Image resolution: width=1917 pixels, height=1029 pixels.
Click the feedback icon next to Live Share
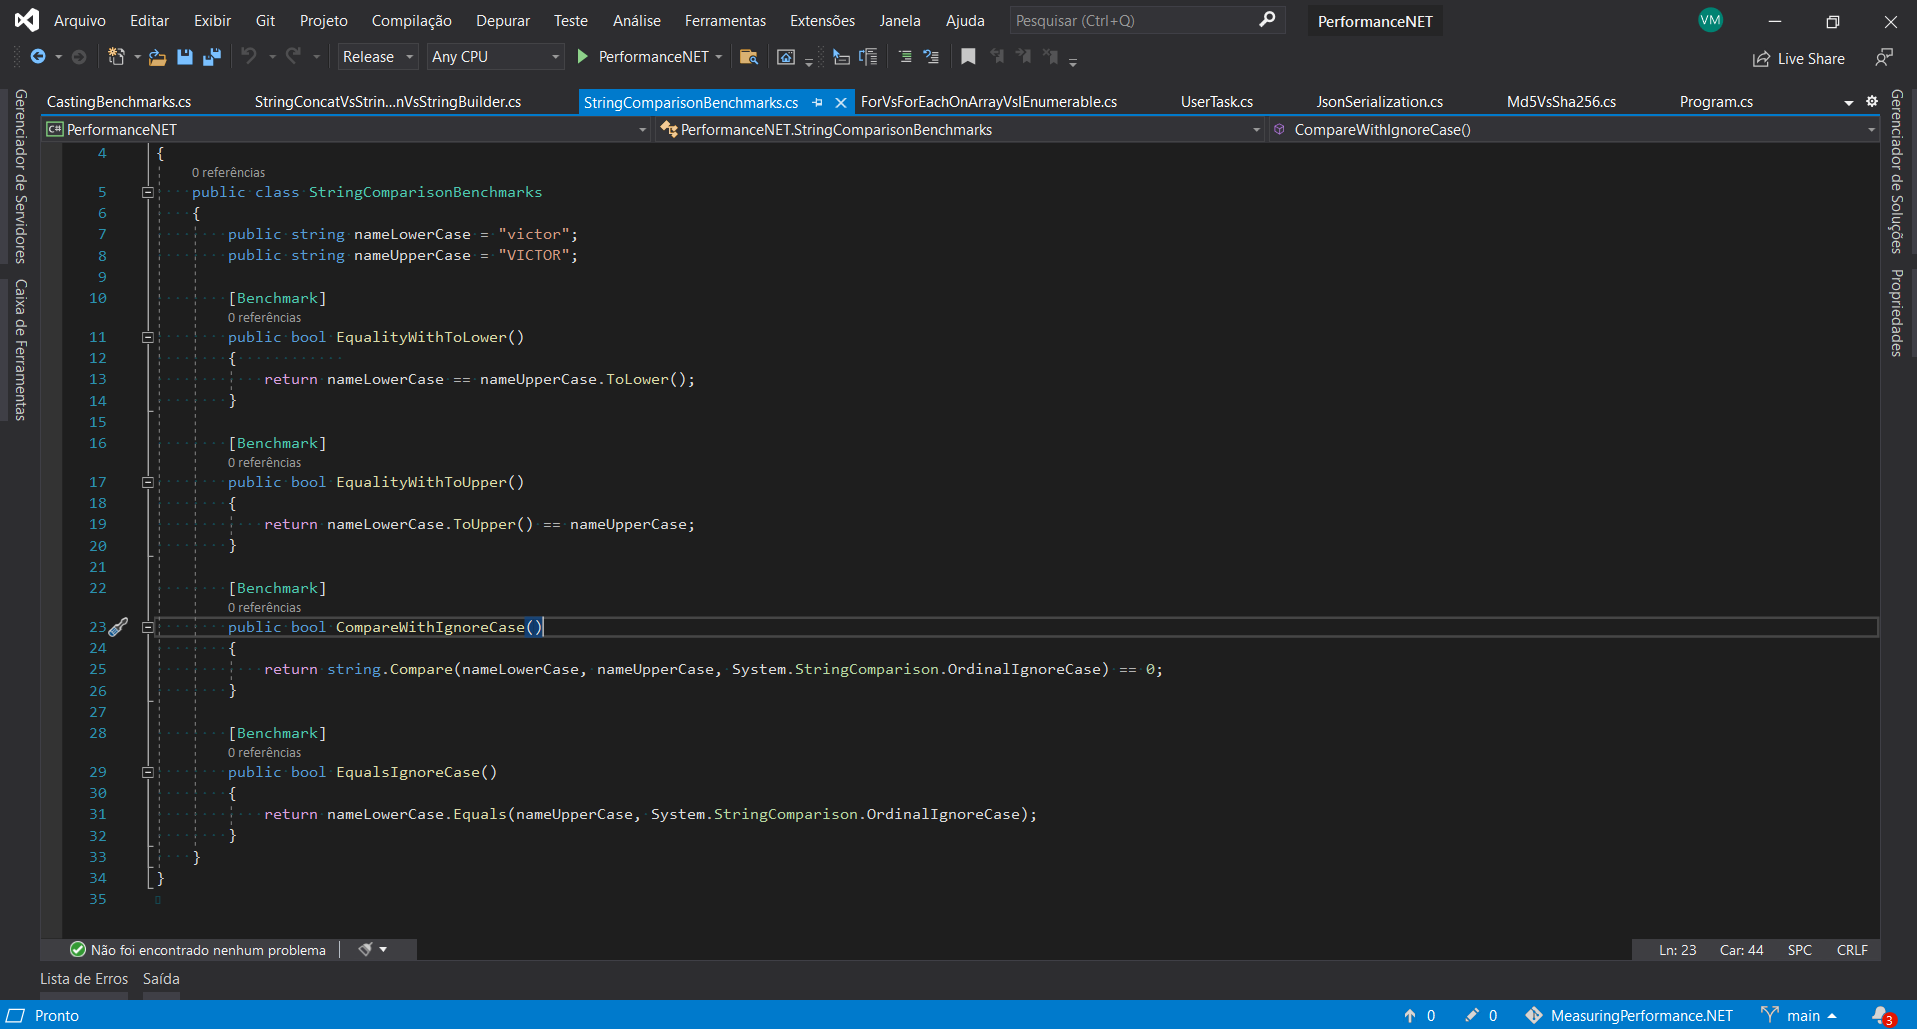point(1884,58)
